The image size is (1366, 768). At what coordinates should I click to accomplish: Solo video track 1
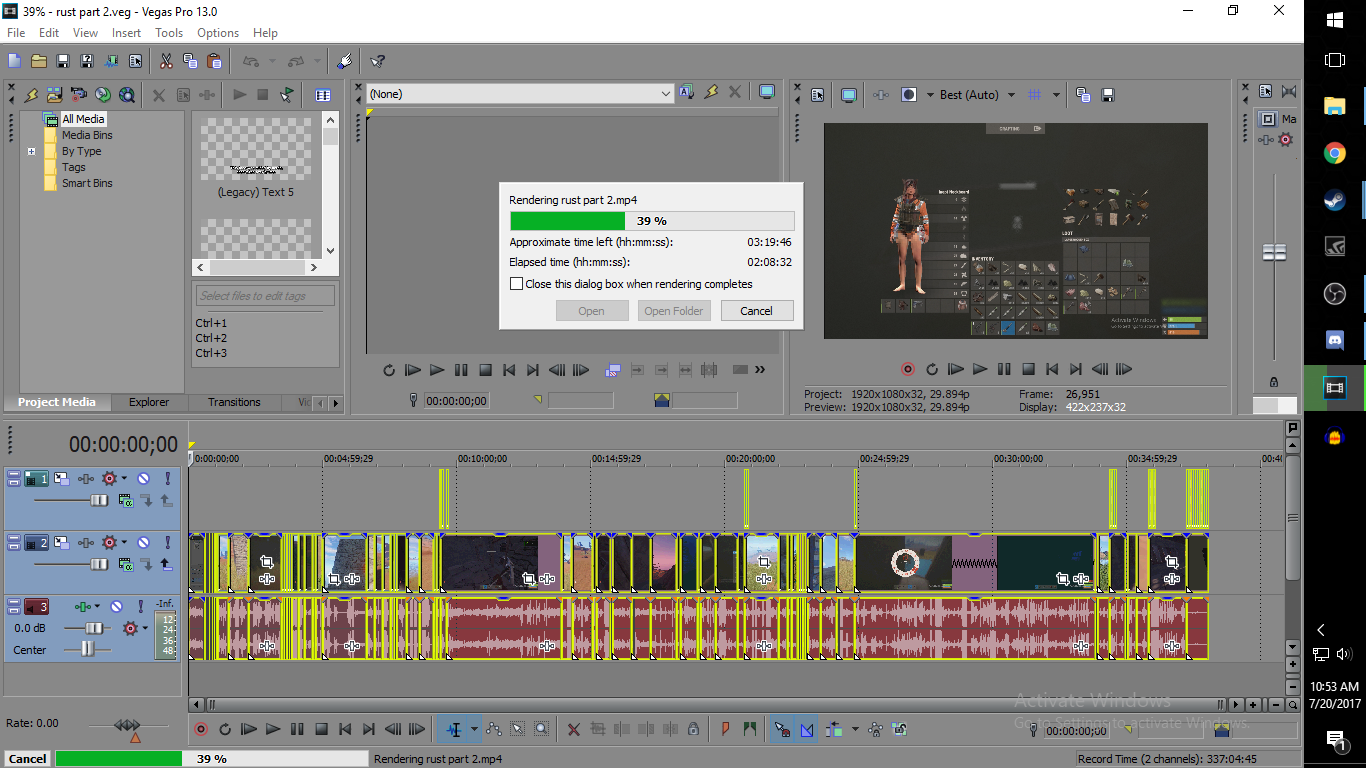point(167,478)
